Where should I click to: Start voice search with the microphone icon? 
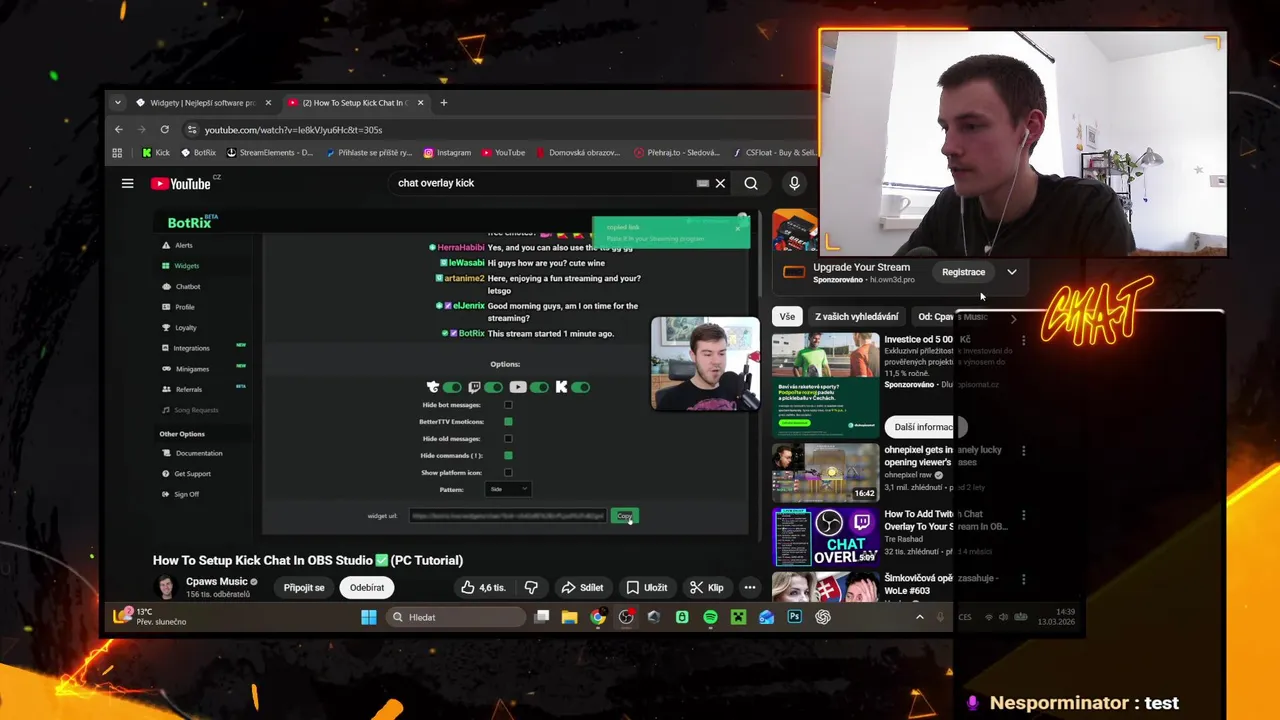(x=794, y=183)
